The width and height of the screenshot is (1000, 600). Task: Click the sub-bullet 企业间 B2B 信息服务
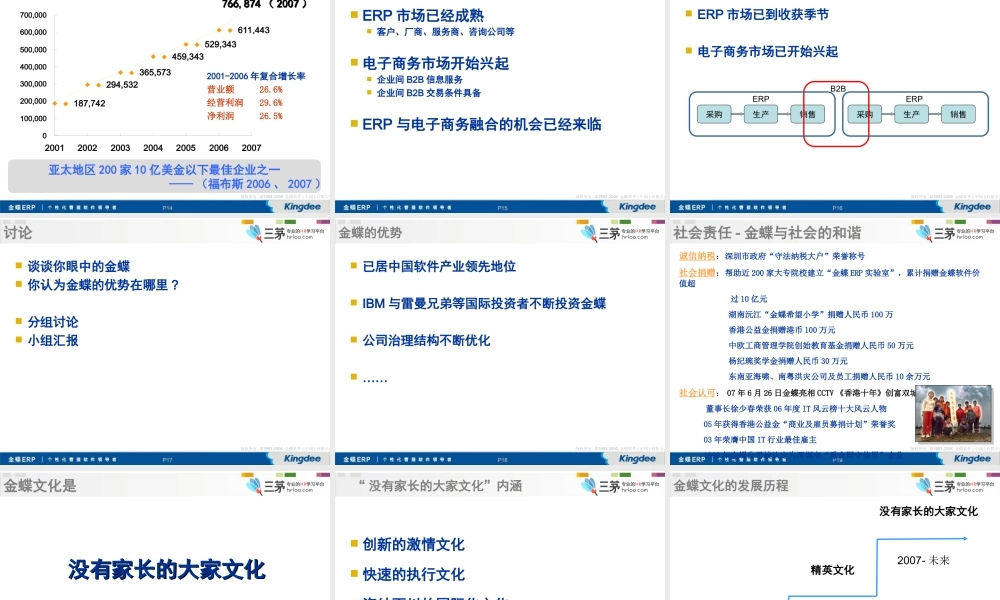[420, 79]
